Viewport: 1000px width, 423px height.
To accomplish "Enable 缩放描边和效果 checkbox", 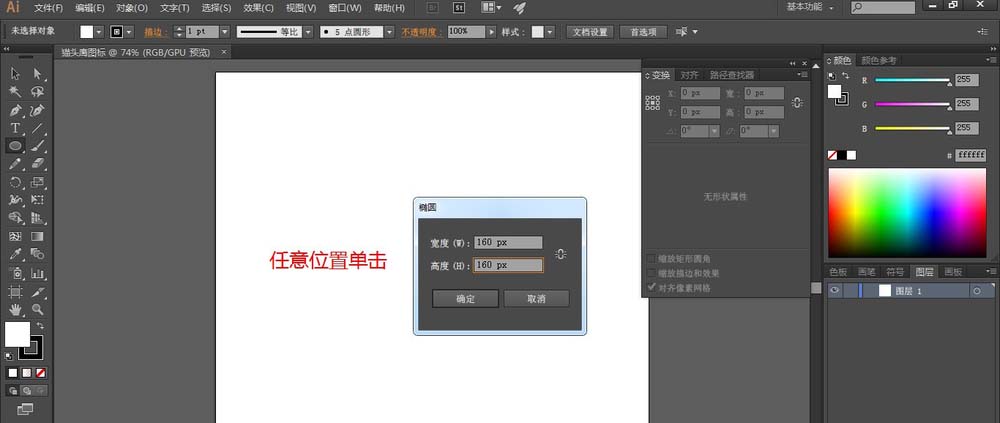I will click(x=652, y=273).
